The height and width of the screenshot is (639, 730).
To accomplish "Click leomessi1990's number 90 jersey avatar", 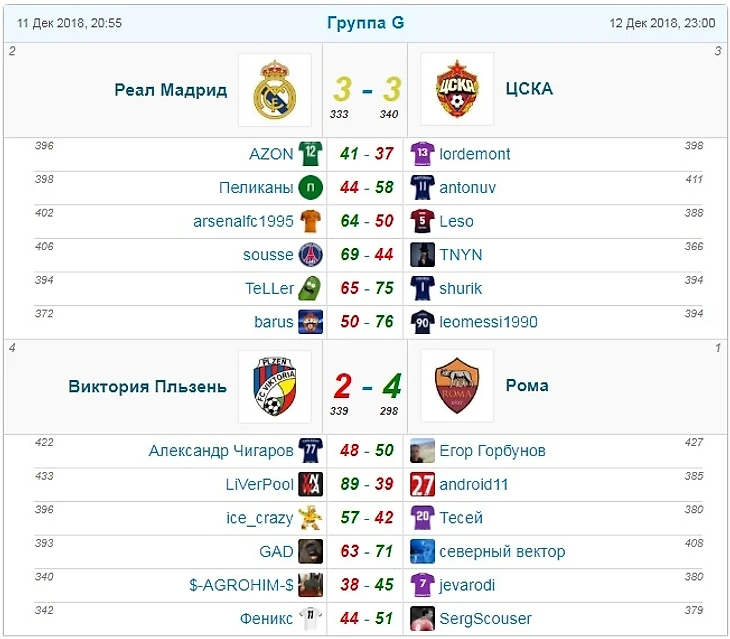I will click(x=422, y=322).
